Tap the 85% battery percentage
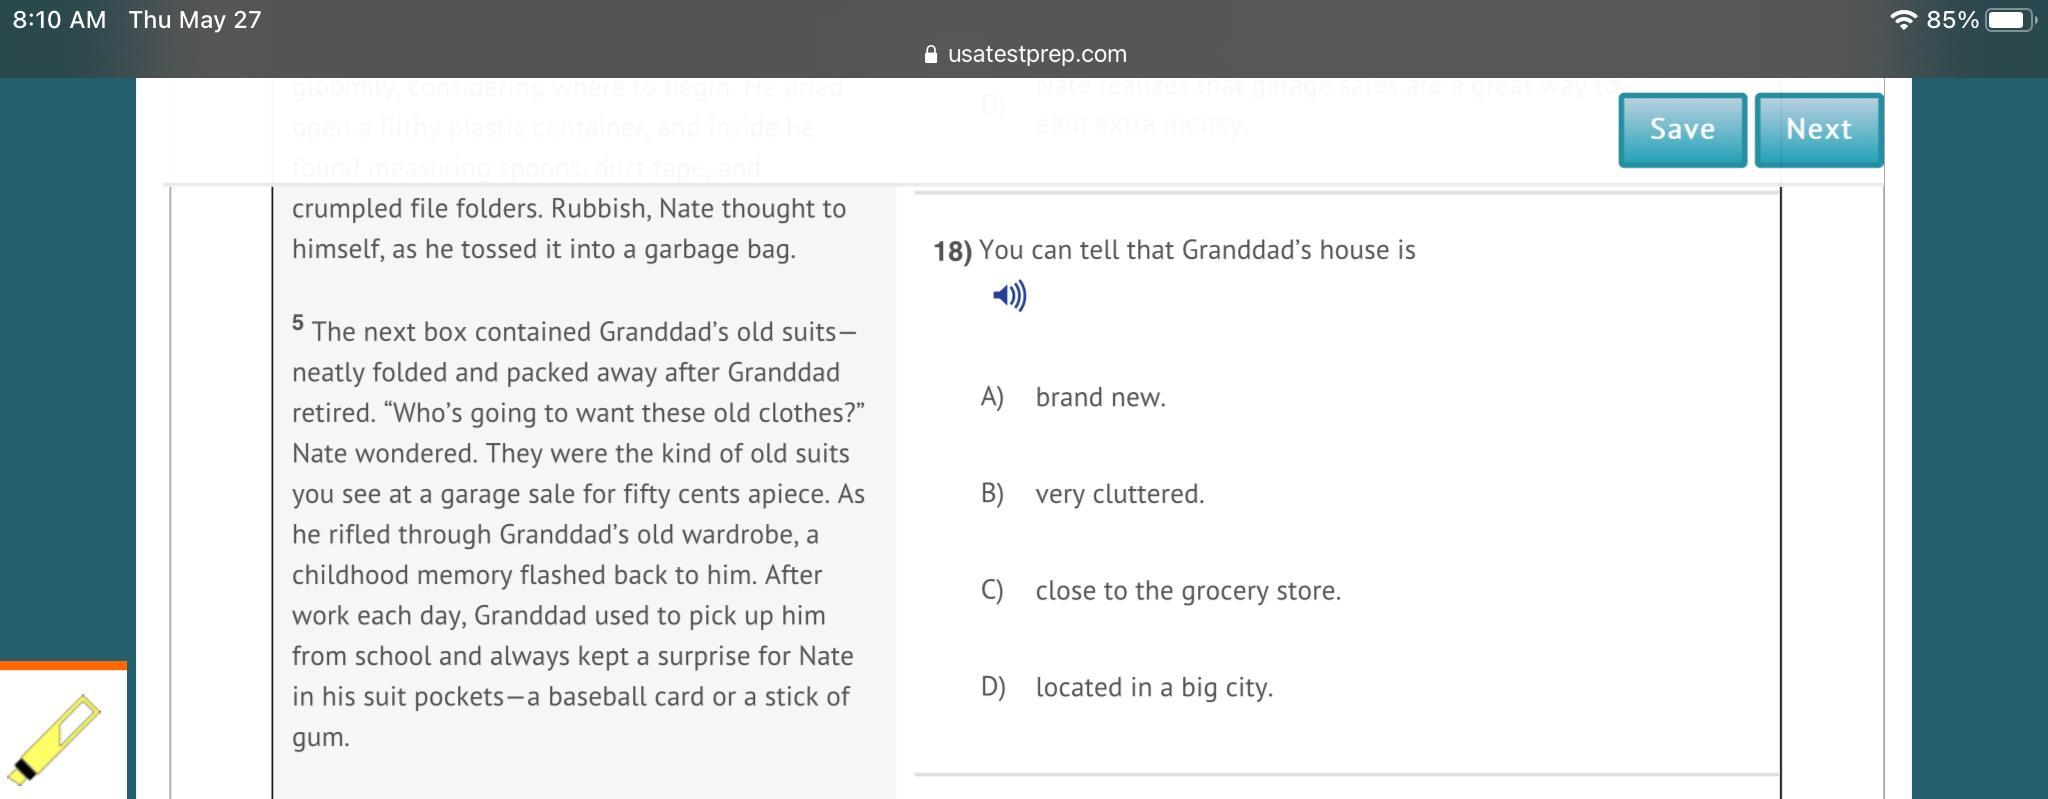The height and width of the screenshot is (799, 2048). pos(1952,20)
